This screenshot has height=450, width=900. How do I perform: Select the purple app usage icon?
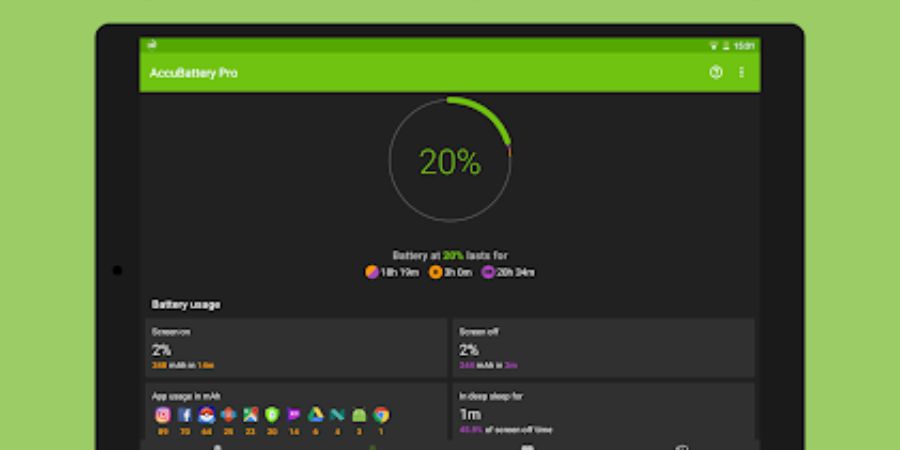point(294,415)
